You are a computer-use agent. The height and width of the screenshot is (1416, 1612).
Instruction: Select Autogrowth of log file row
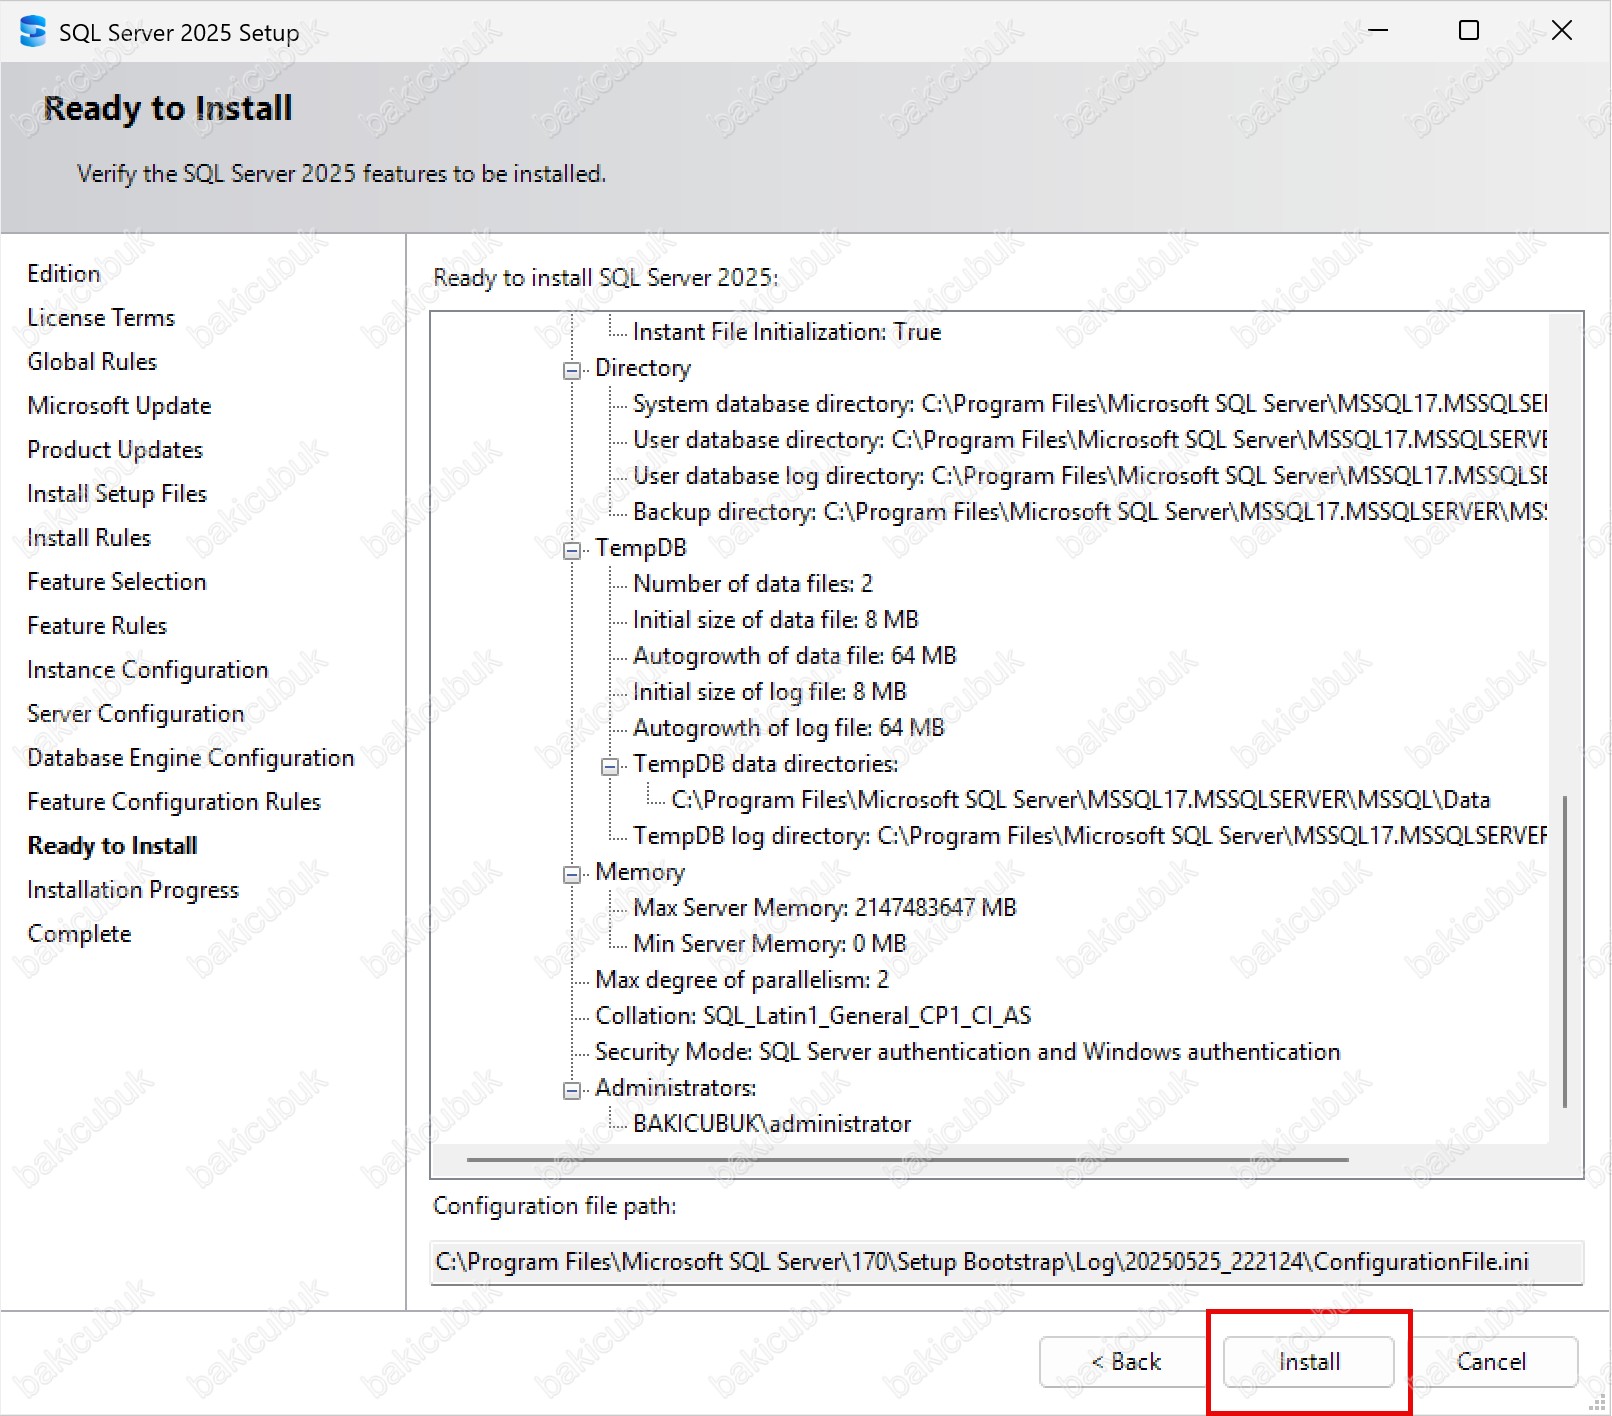click(789, 727)
